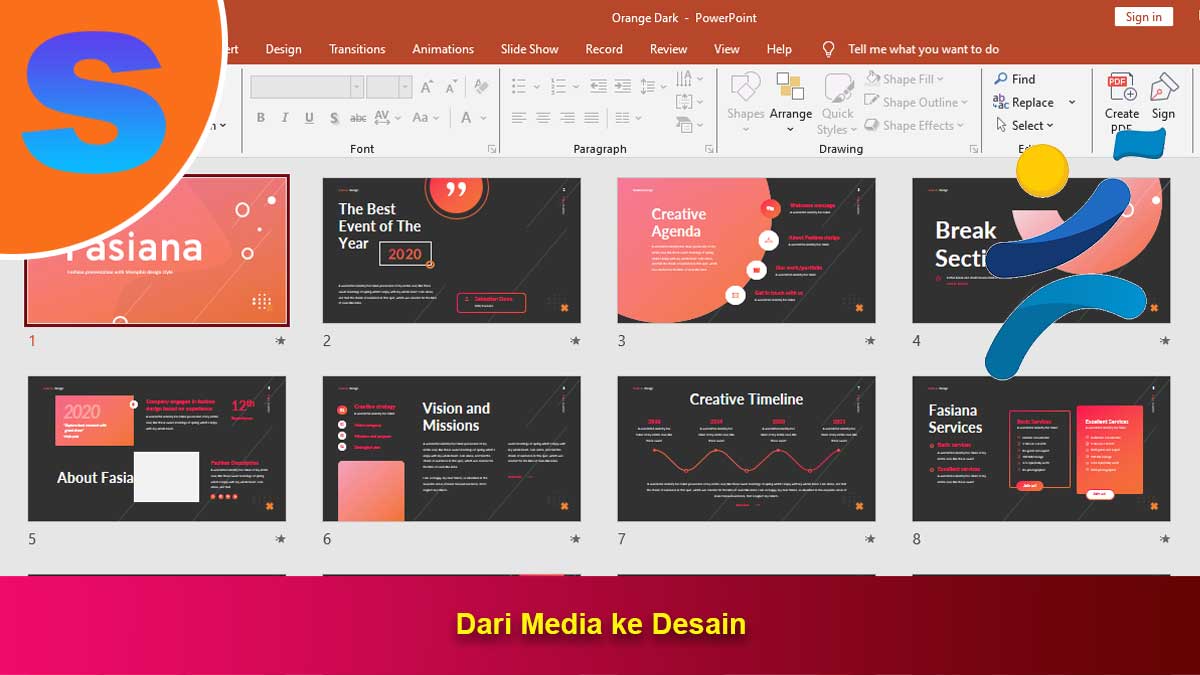Open the Shape Outline dropdown

coord(917,102)
